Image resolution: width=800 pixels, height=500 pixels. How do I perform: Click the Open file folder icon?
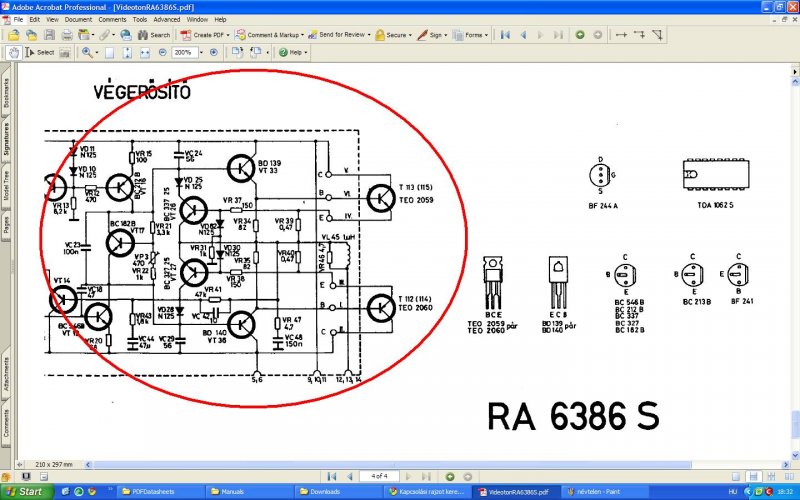coord(14,35)
